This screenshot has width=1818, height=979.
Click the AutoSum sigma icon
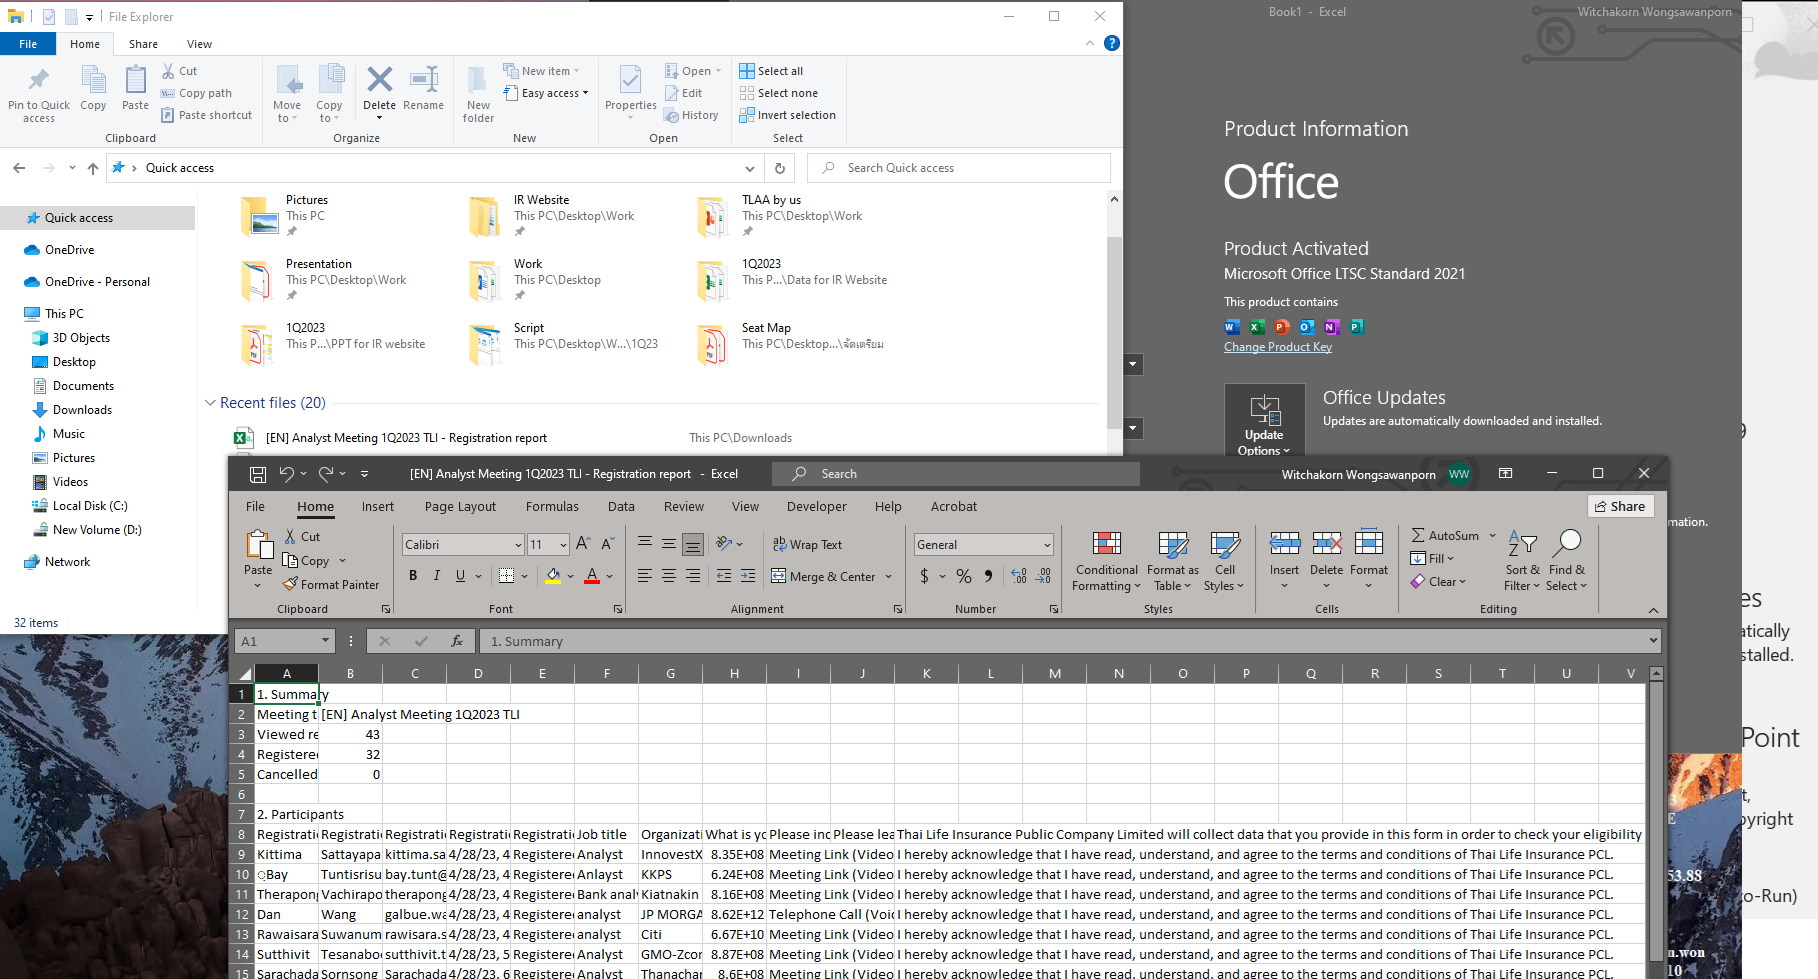tap(1418, 536)
